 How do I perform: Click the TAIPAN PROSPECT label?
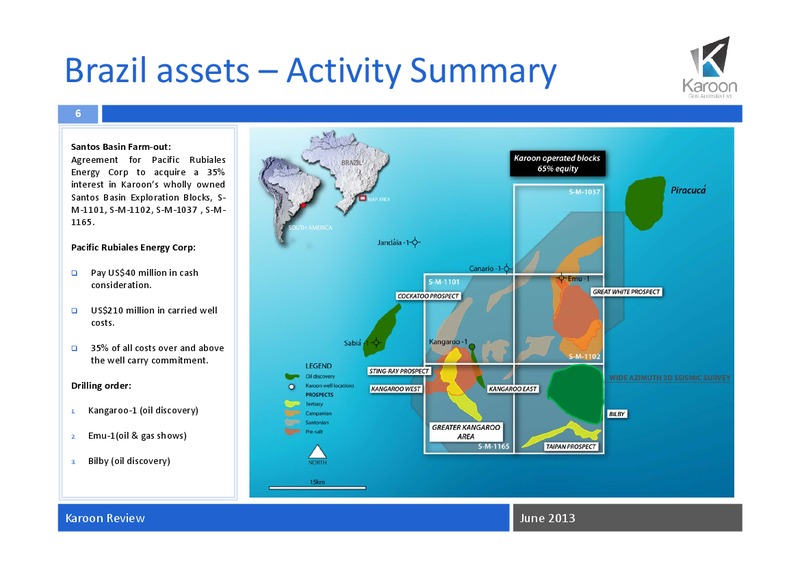[571, 447]
